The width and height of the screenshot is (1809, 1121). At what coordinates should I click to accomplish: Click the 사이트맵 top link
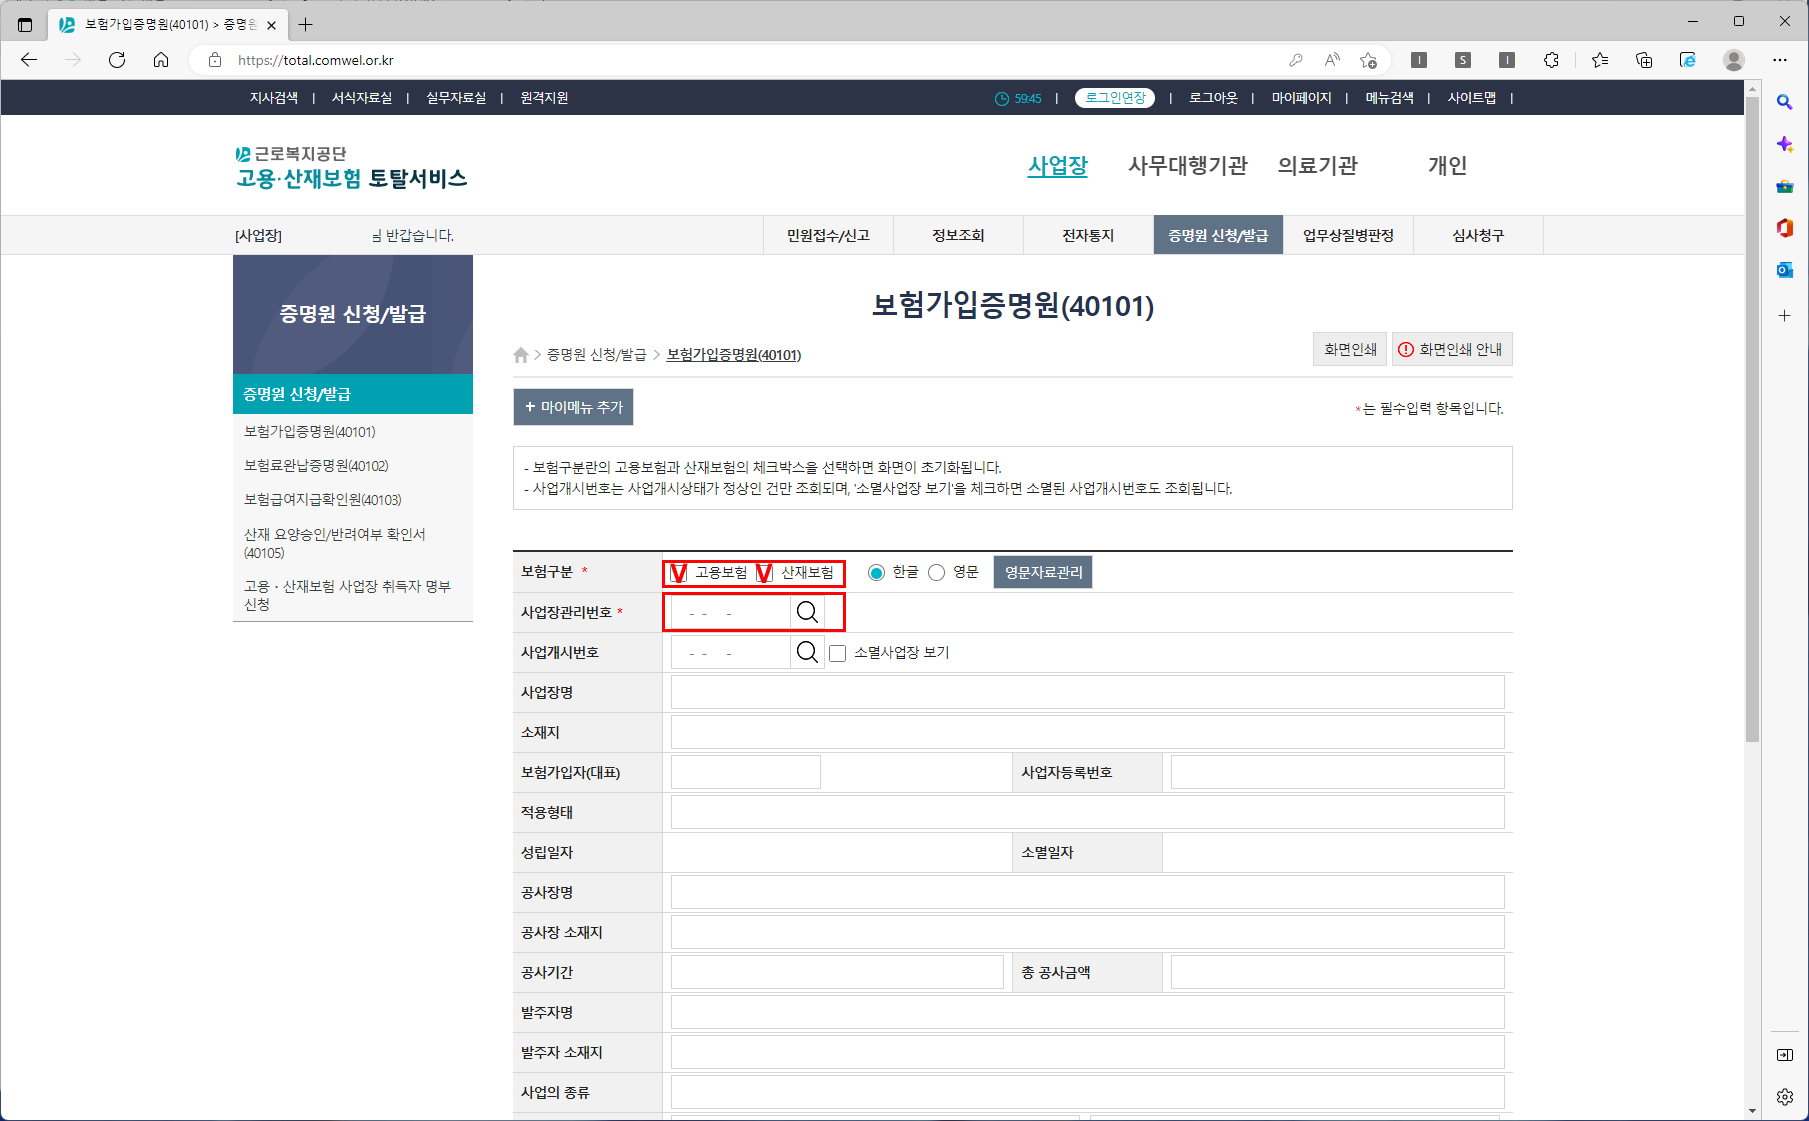pos(1472,98)
